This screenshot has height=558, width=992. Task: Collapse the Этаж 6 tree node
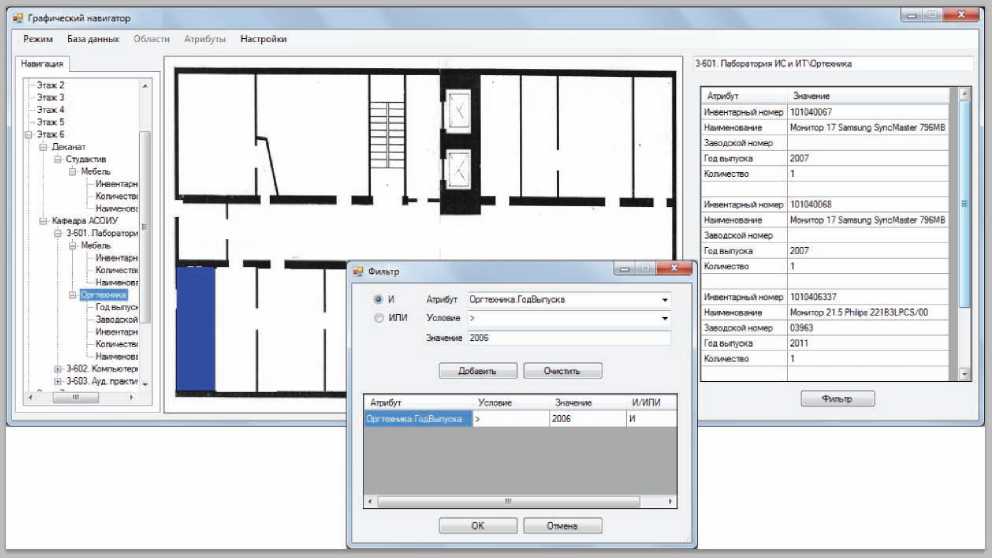tap(30, 134)
